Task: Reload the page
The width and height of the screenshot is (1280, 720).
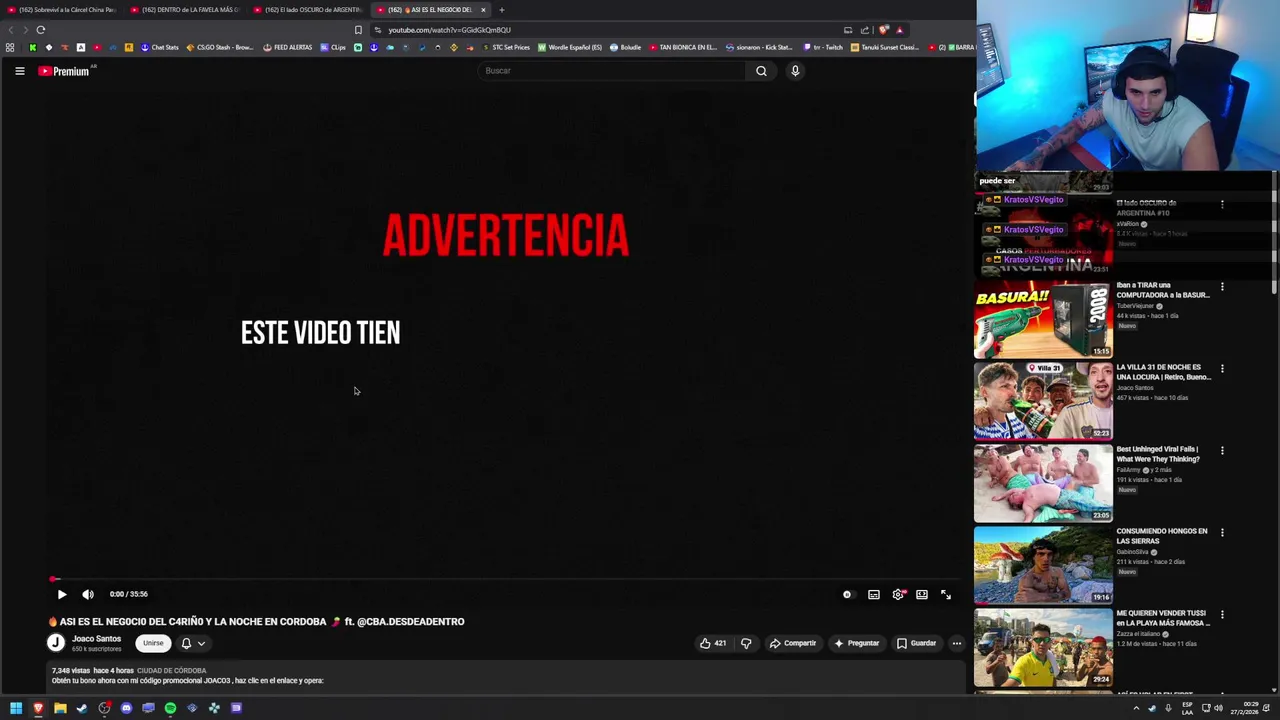Action: coord(41,30)
